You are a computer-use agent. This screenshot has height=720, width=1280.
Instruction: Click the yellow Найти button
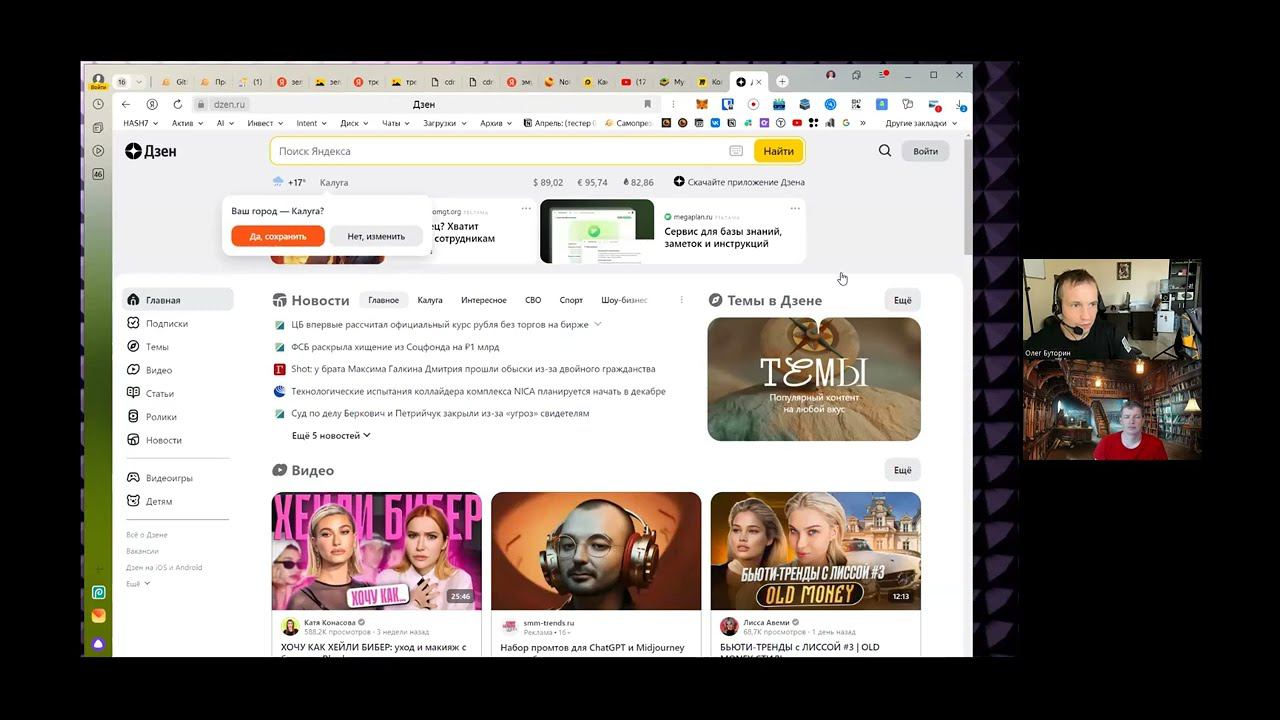tap(779, 151)
